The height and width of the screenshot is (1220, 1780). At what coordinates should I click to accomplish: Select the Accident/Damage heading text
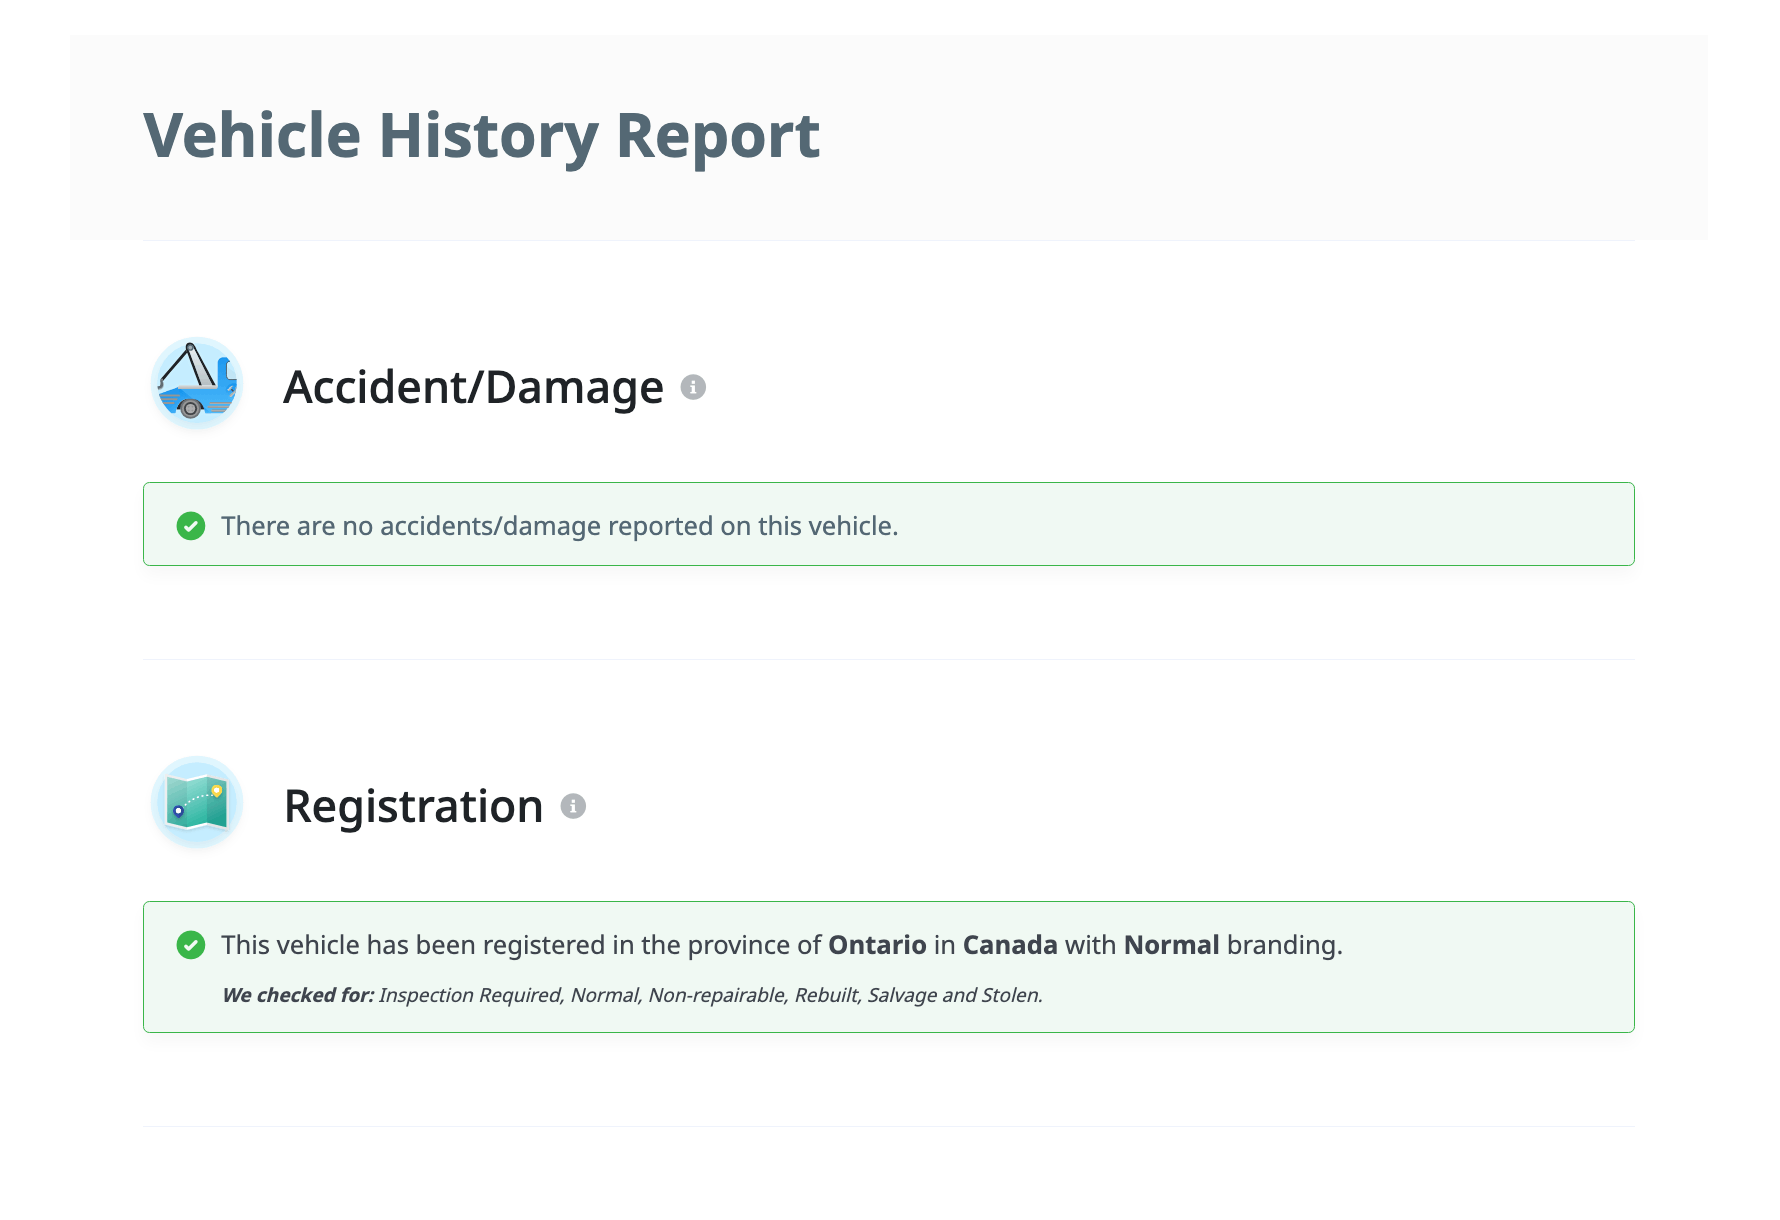pos(473,387)
